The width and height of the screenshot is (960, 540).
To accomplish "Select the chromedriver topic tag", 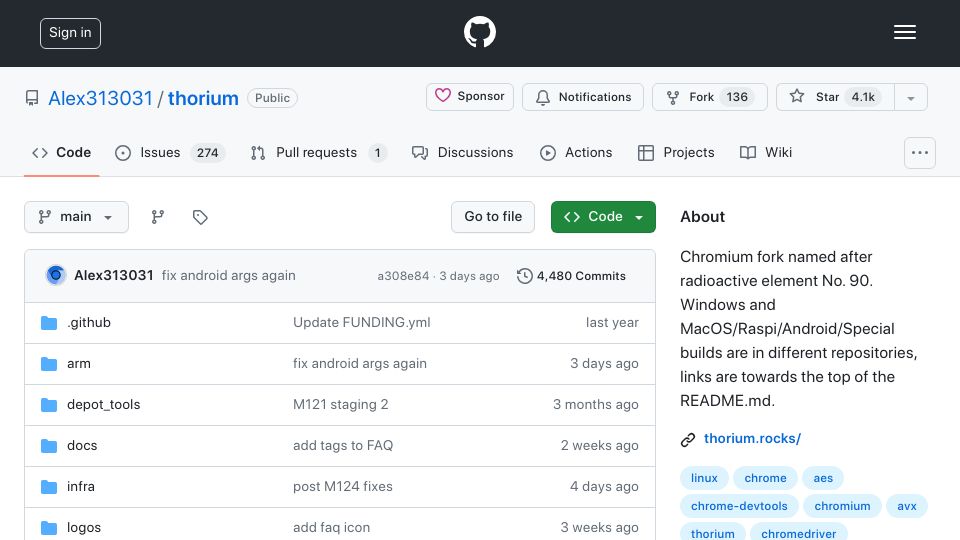I will pos(798,533).
